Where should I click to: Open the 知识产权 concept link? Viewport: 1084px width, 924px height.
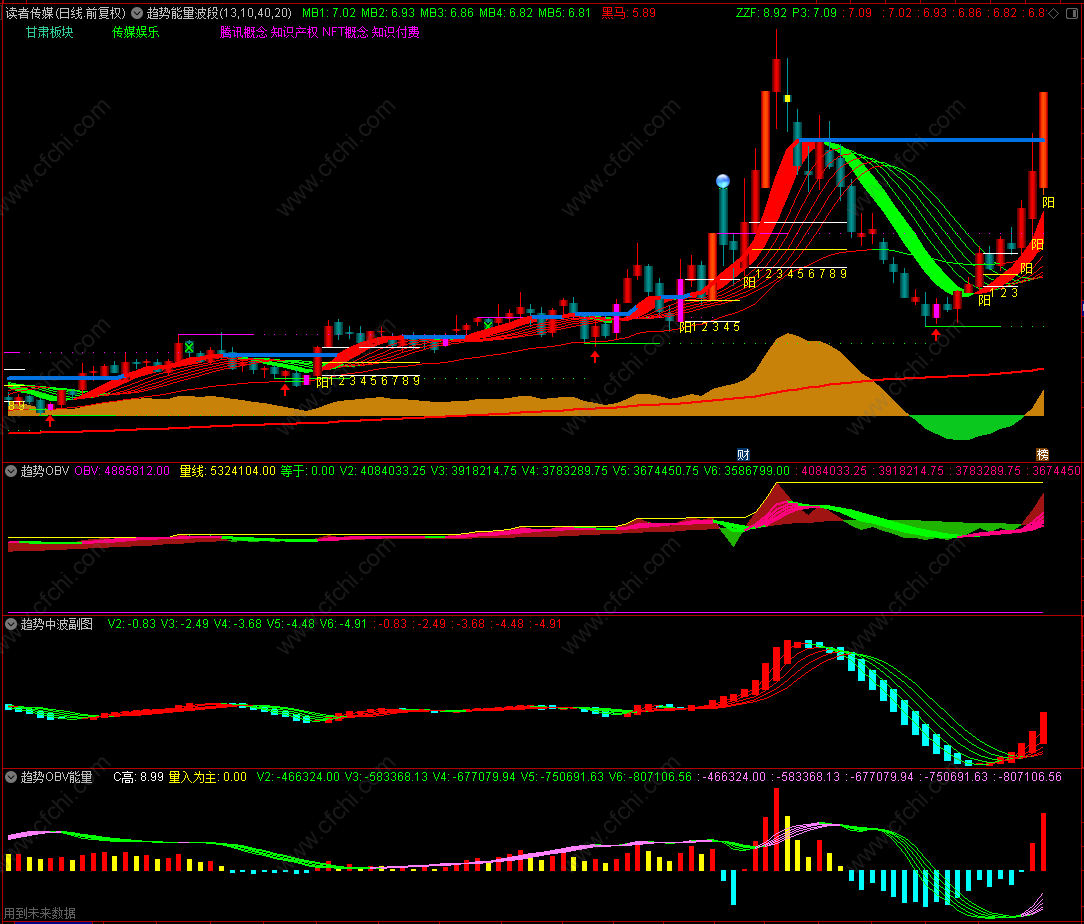click(x=295, y=32)
